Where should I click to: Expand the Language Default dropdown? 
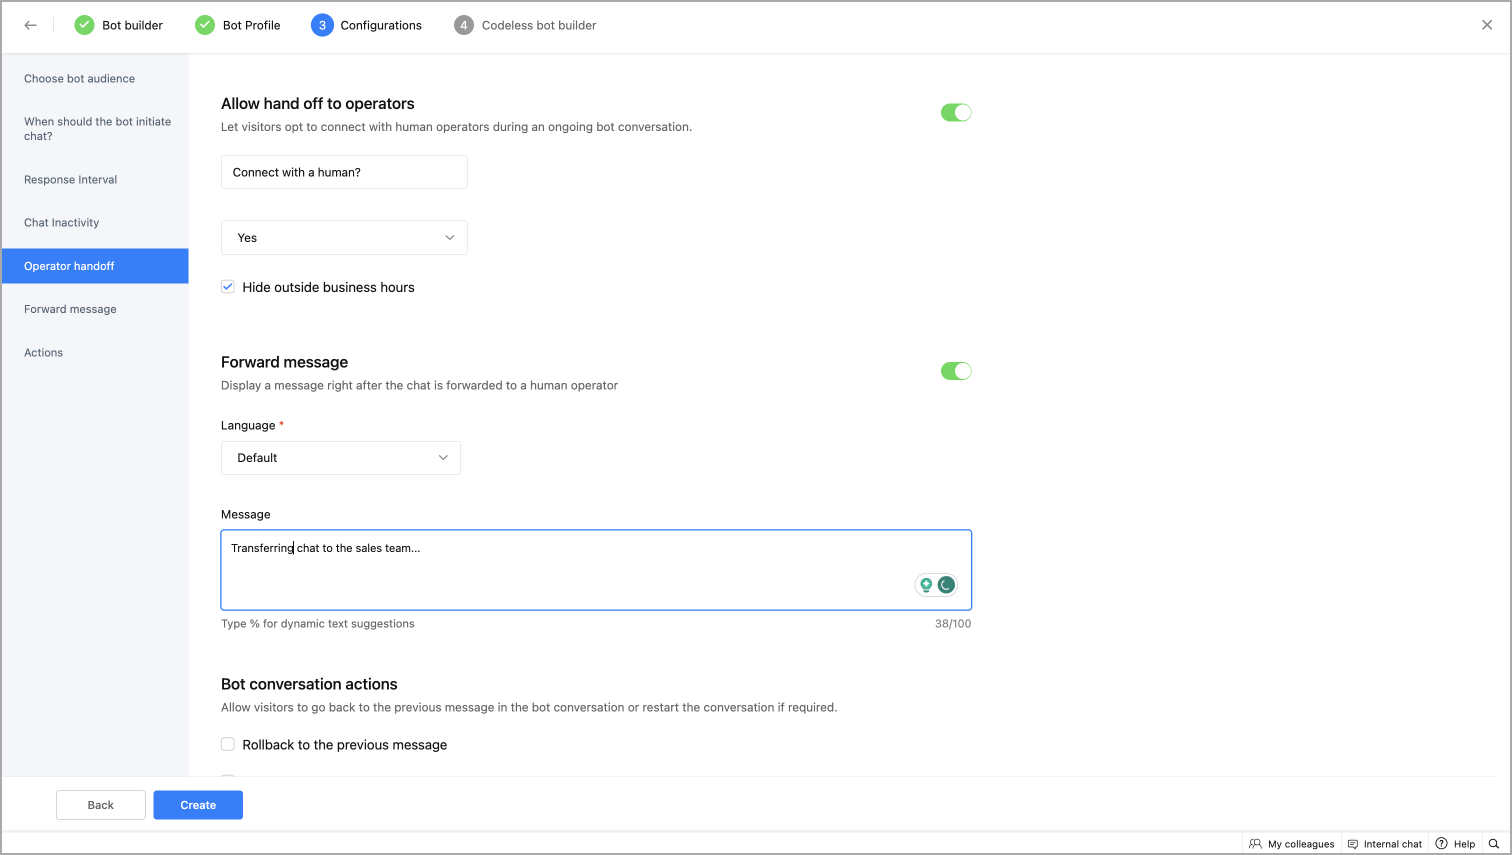340,458
